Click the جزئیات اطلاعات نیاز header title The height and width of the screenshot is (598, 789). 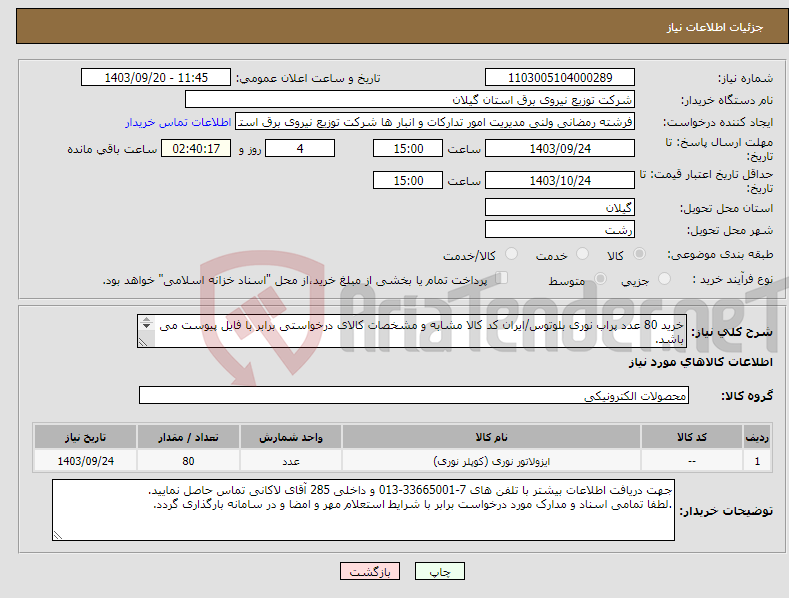[715, 27]
